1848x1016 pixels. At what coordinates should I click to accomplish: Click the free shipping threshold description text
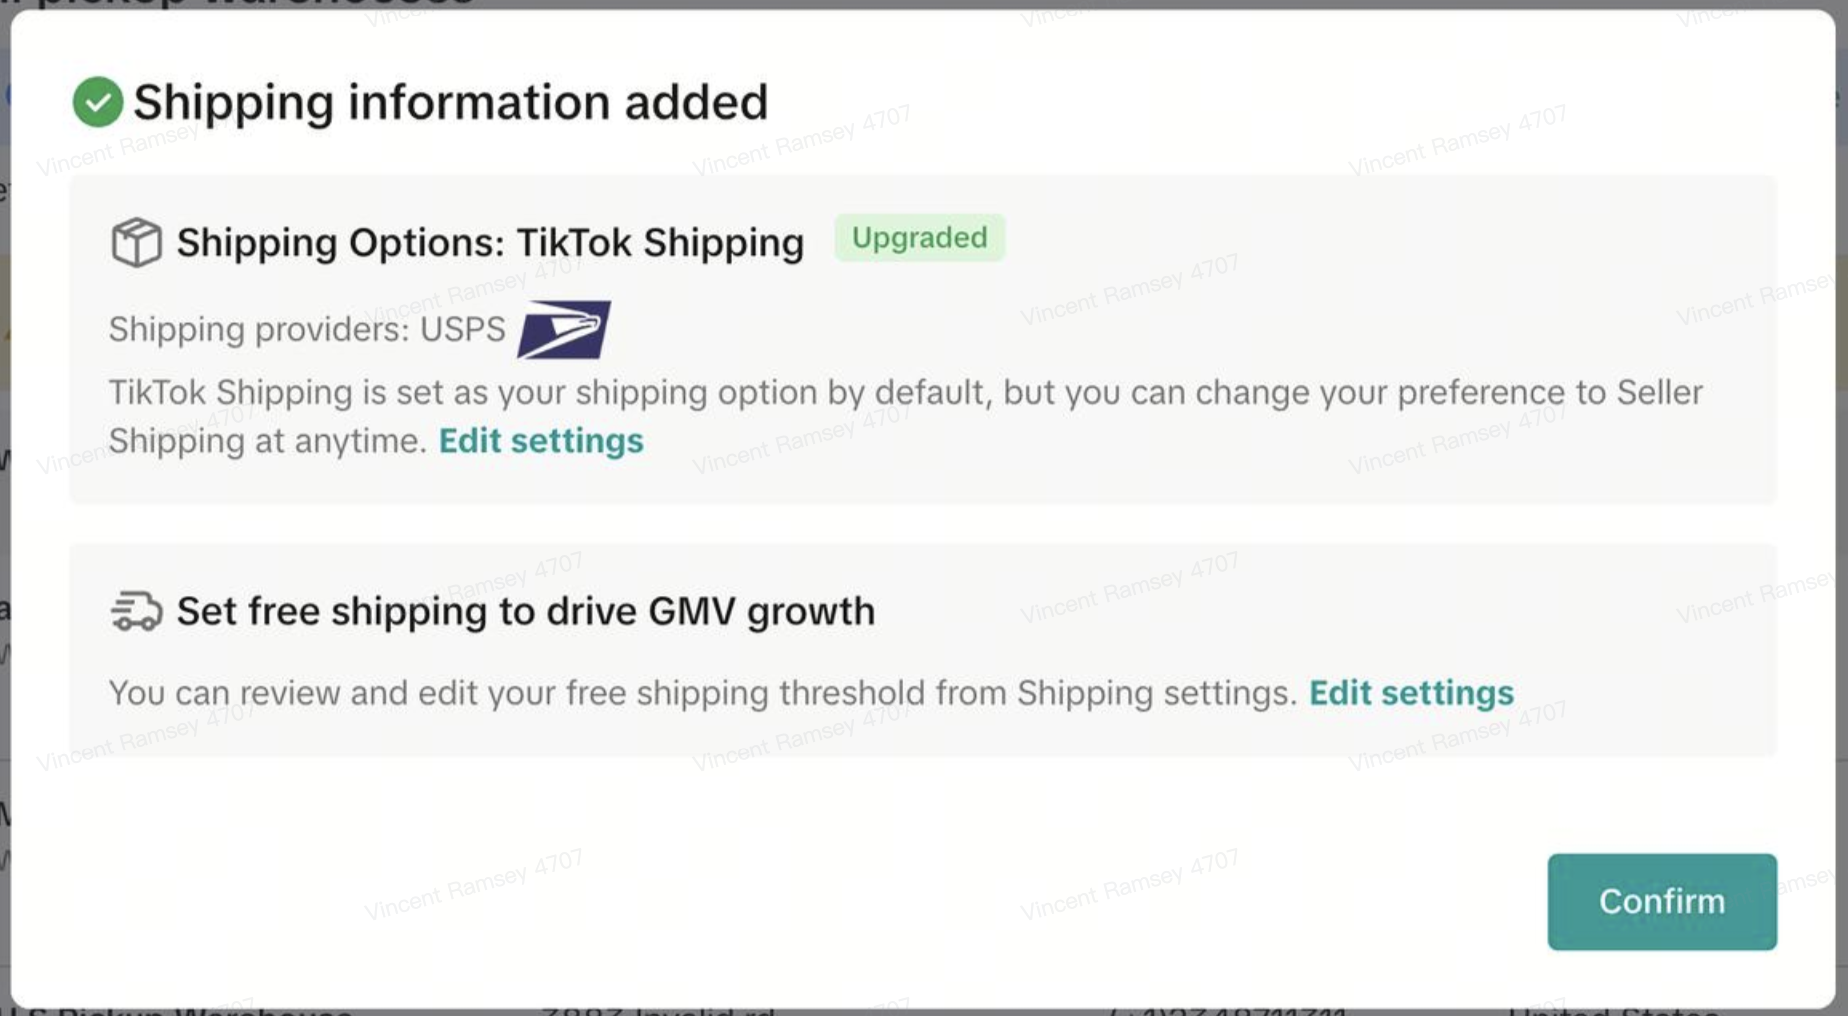(x=702, y=693)
